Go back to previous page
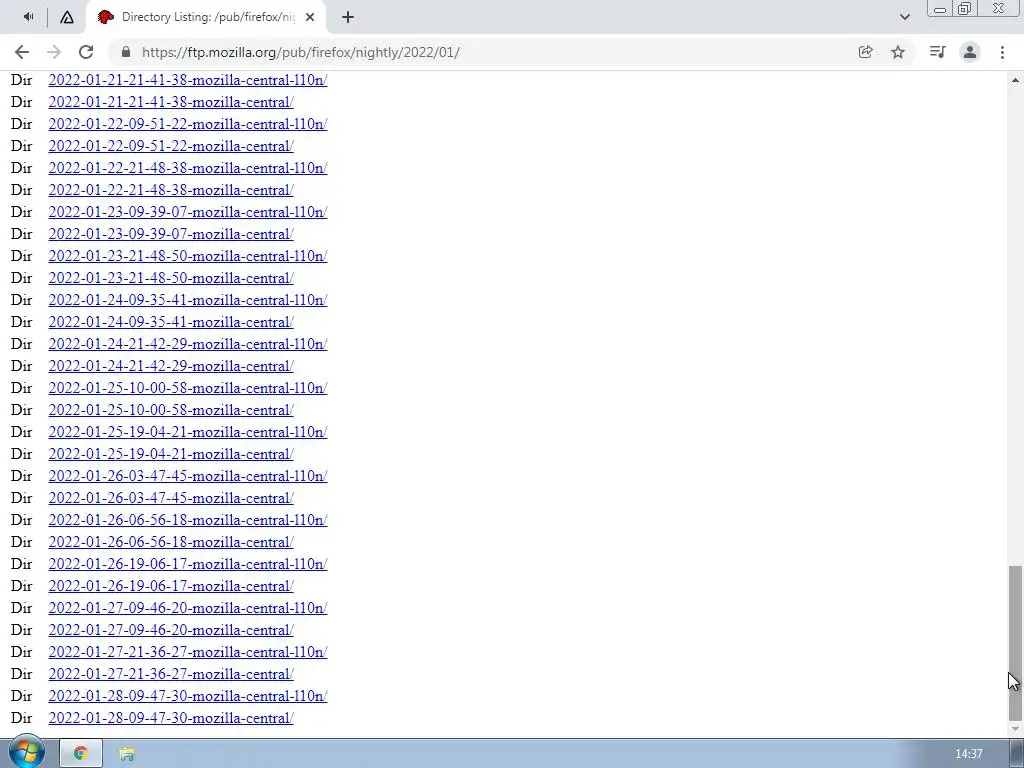The width and height of the screenshot is (1024, 768). click(x=22, y=52)
